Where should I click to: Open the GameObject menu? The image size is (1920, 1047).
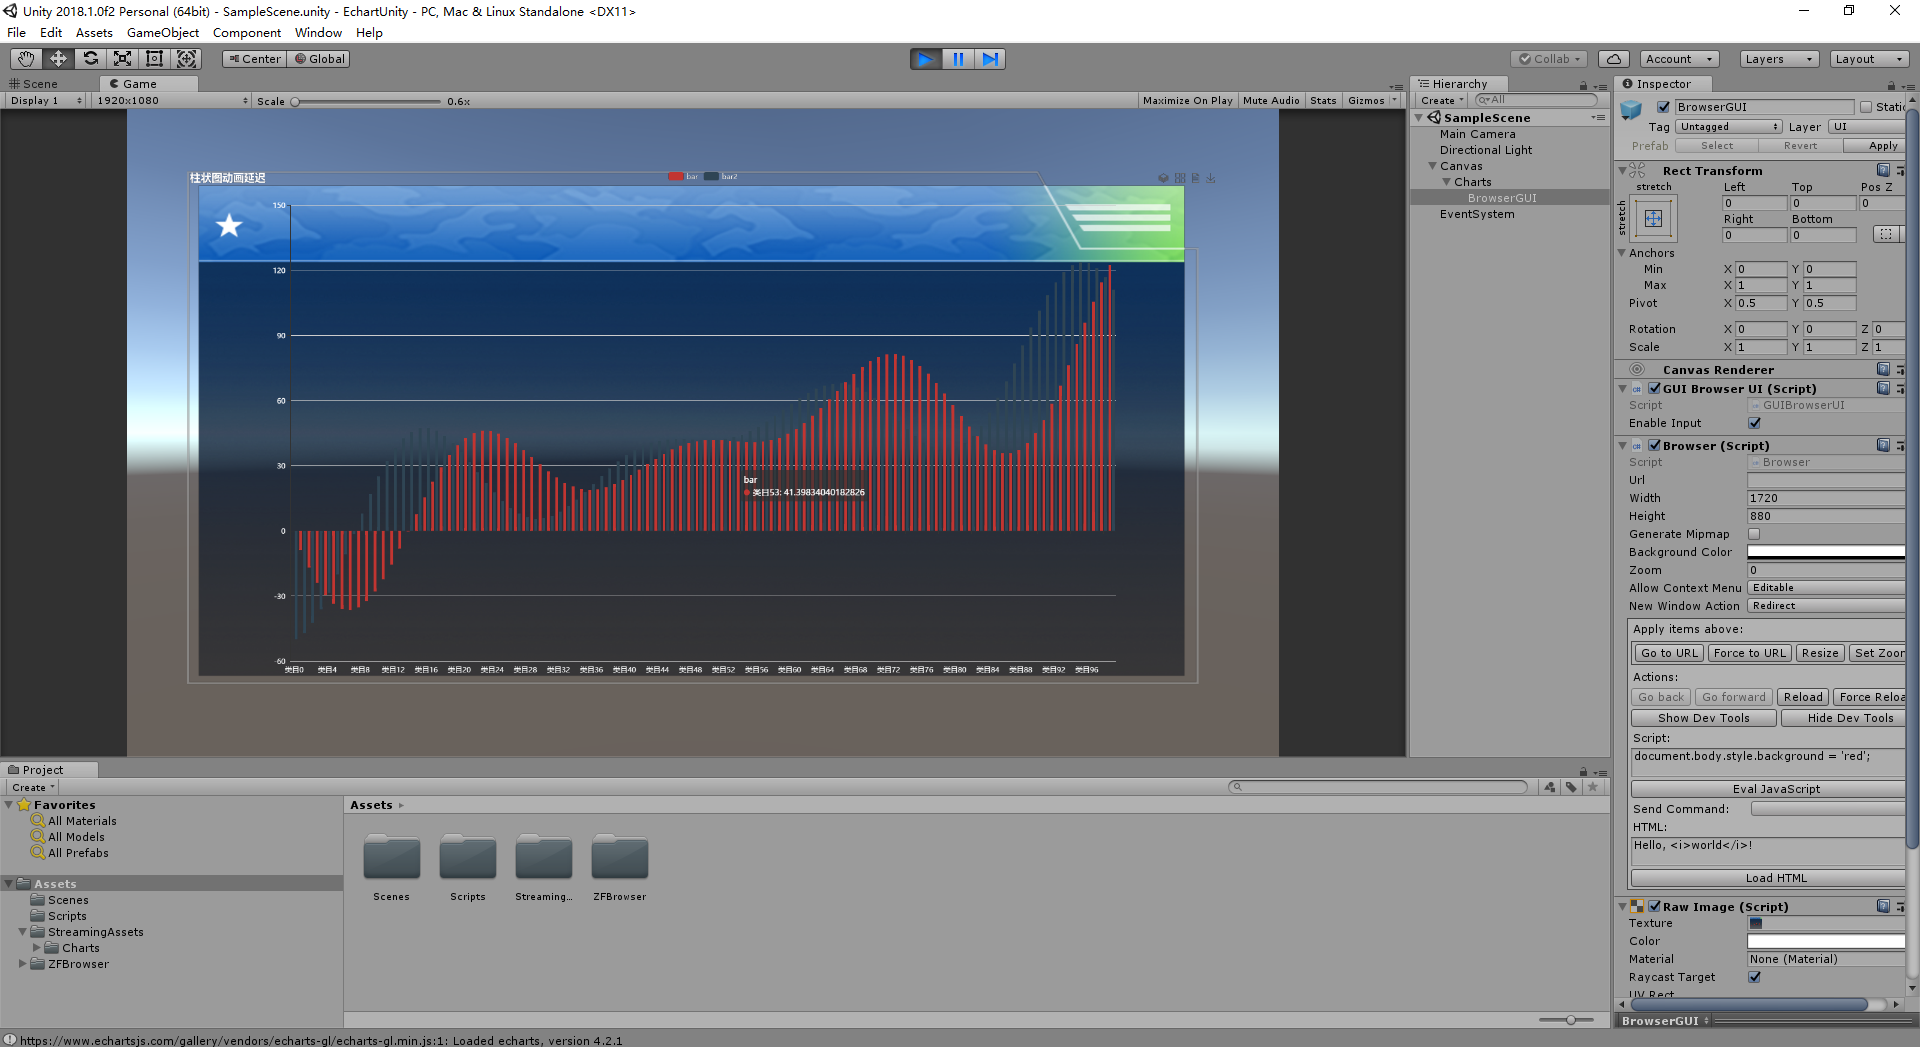pos(162,32)
